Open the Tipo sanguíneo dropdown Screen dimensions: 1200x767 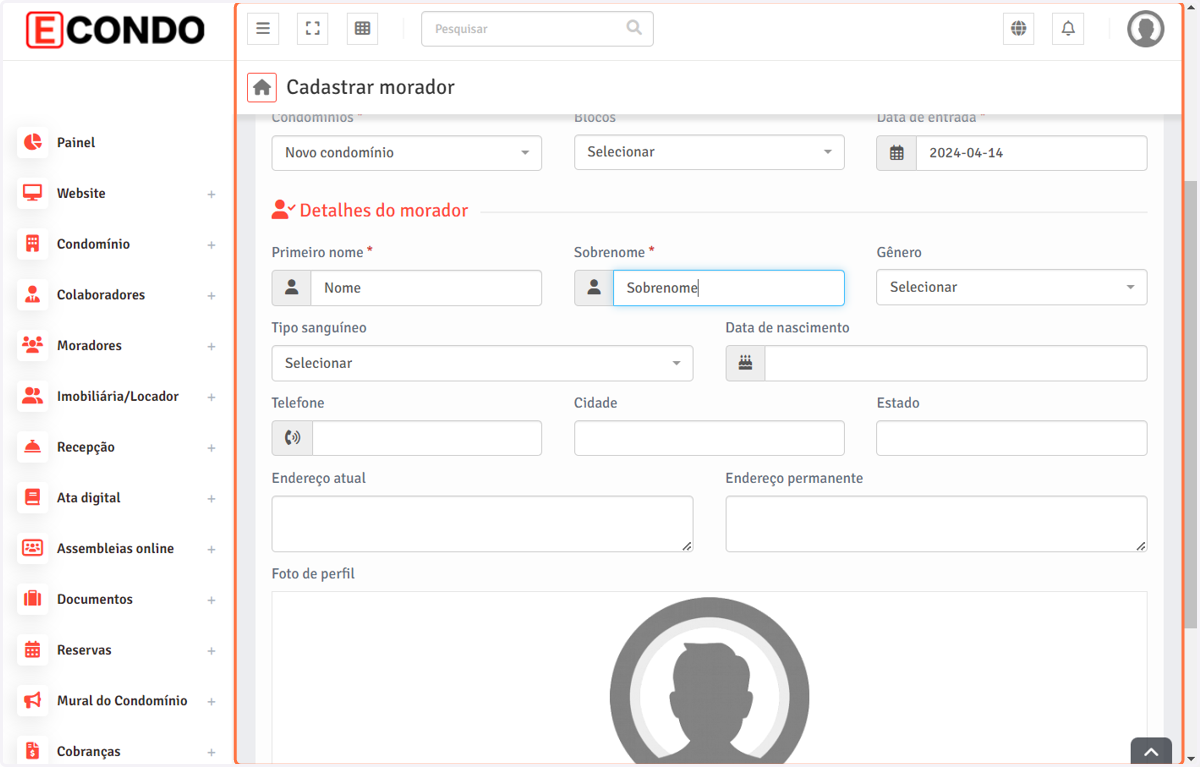[482, 363]
